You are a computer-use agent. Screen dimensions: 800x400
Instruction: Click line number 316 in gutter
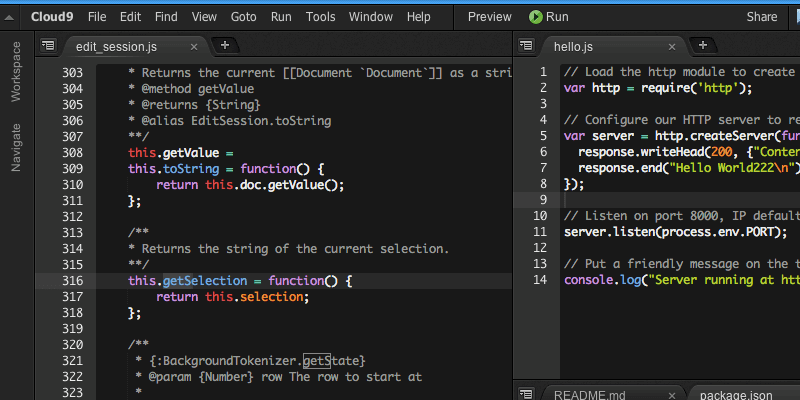(72, 281)
